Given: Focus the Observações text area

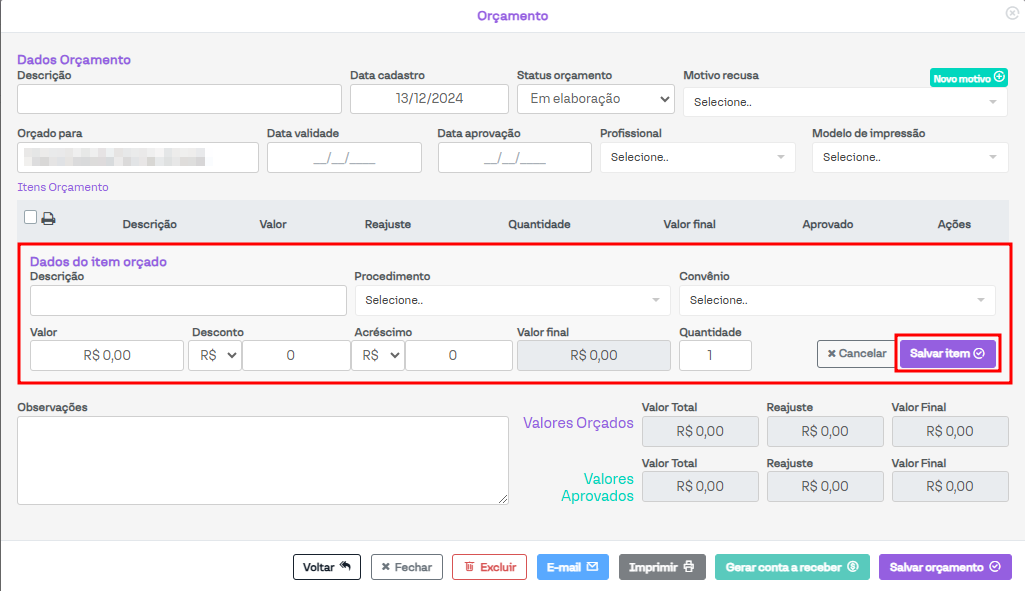Looking at the screenshot, I should coord(263,460).
